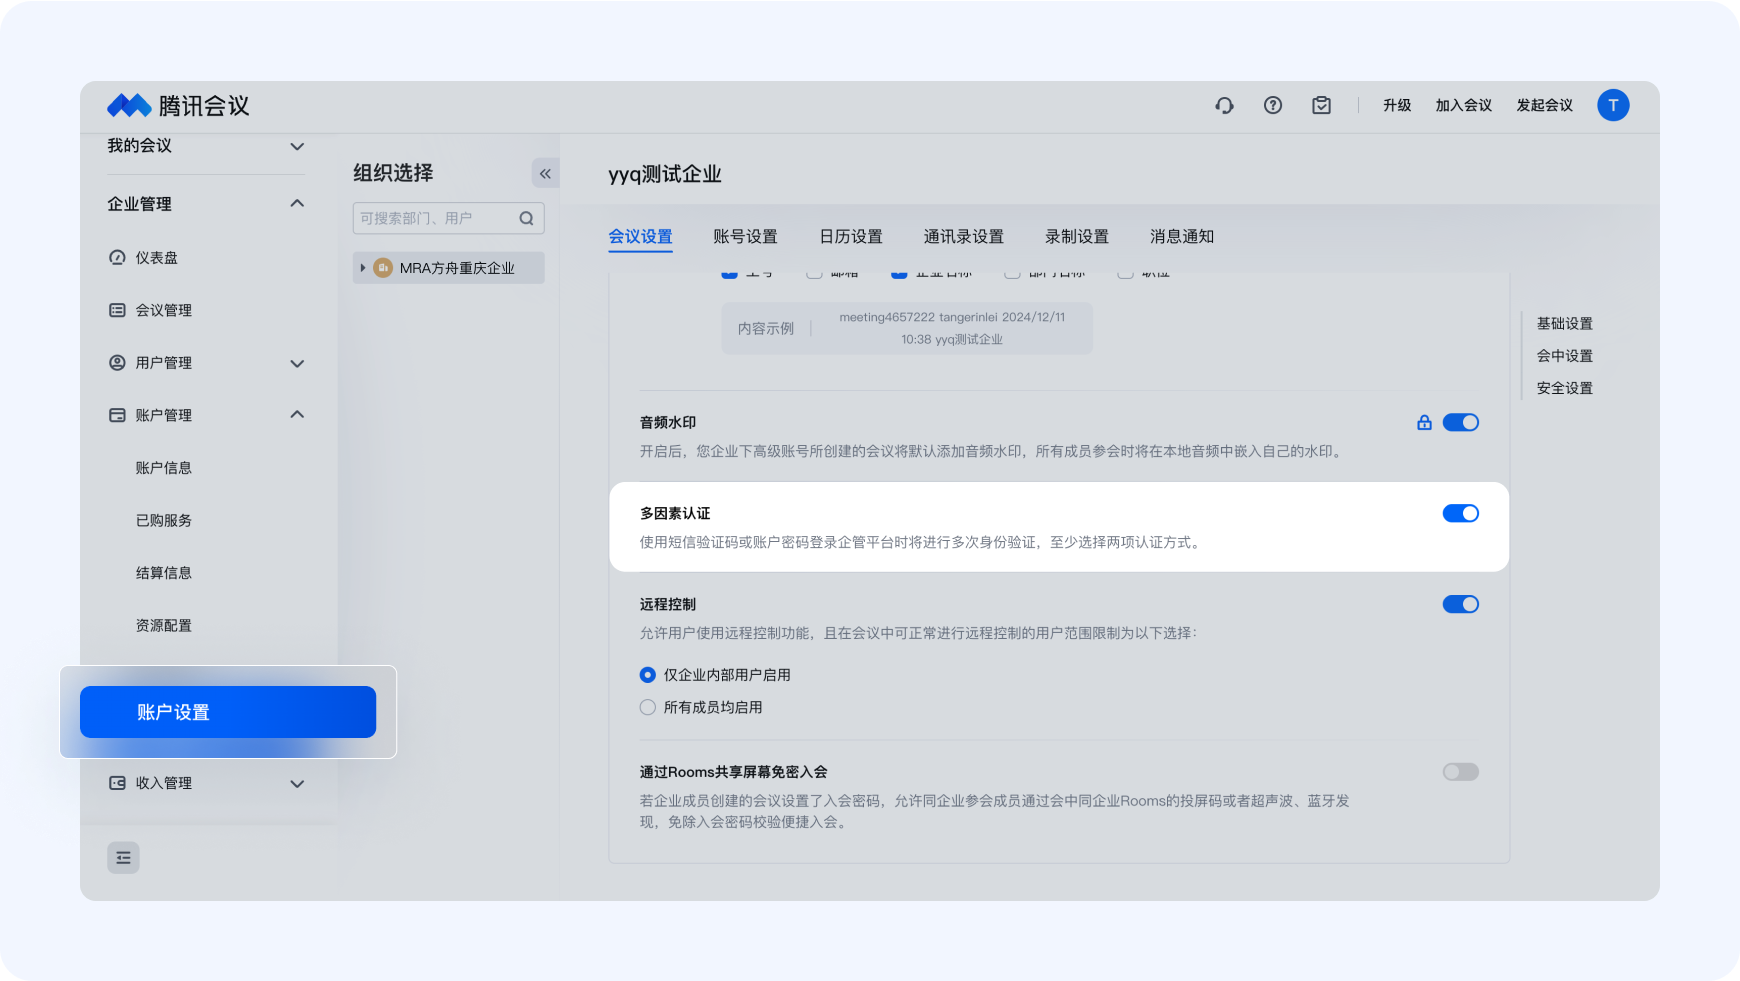Open the 录制设置 tab
This screenshot has height=981, width=1740.
[1077, 237]
